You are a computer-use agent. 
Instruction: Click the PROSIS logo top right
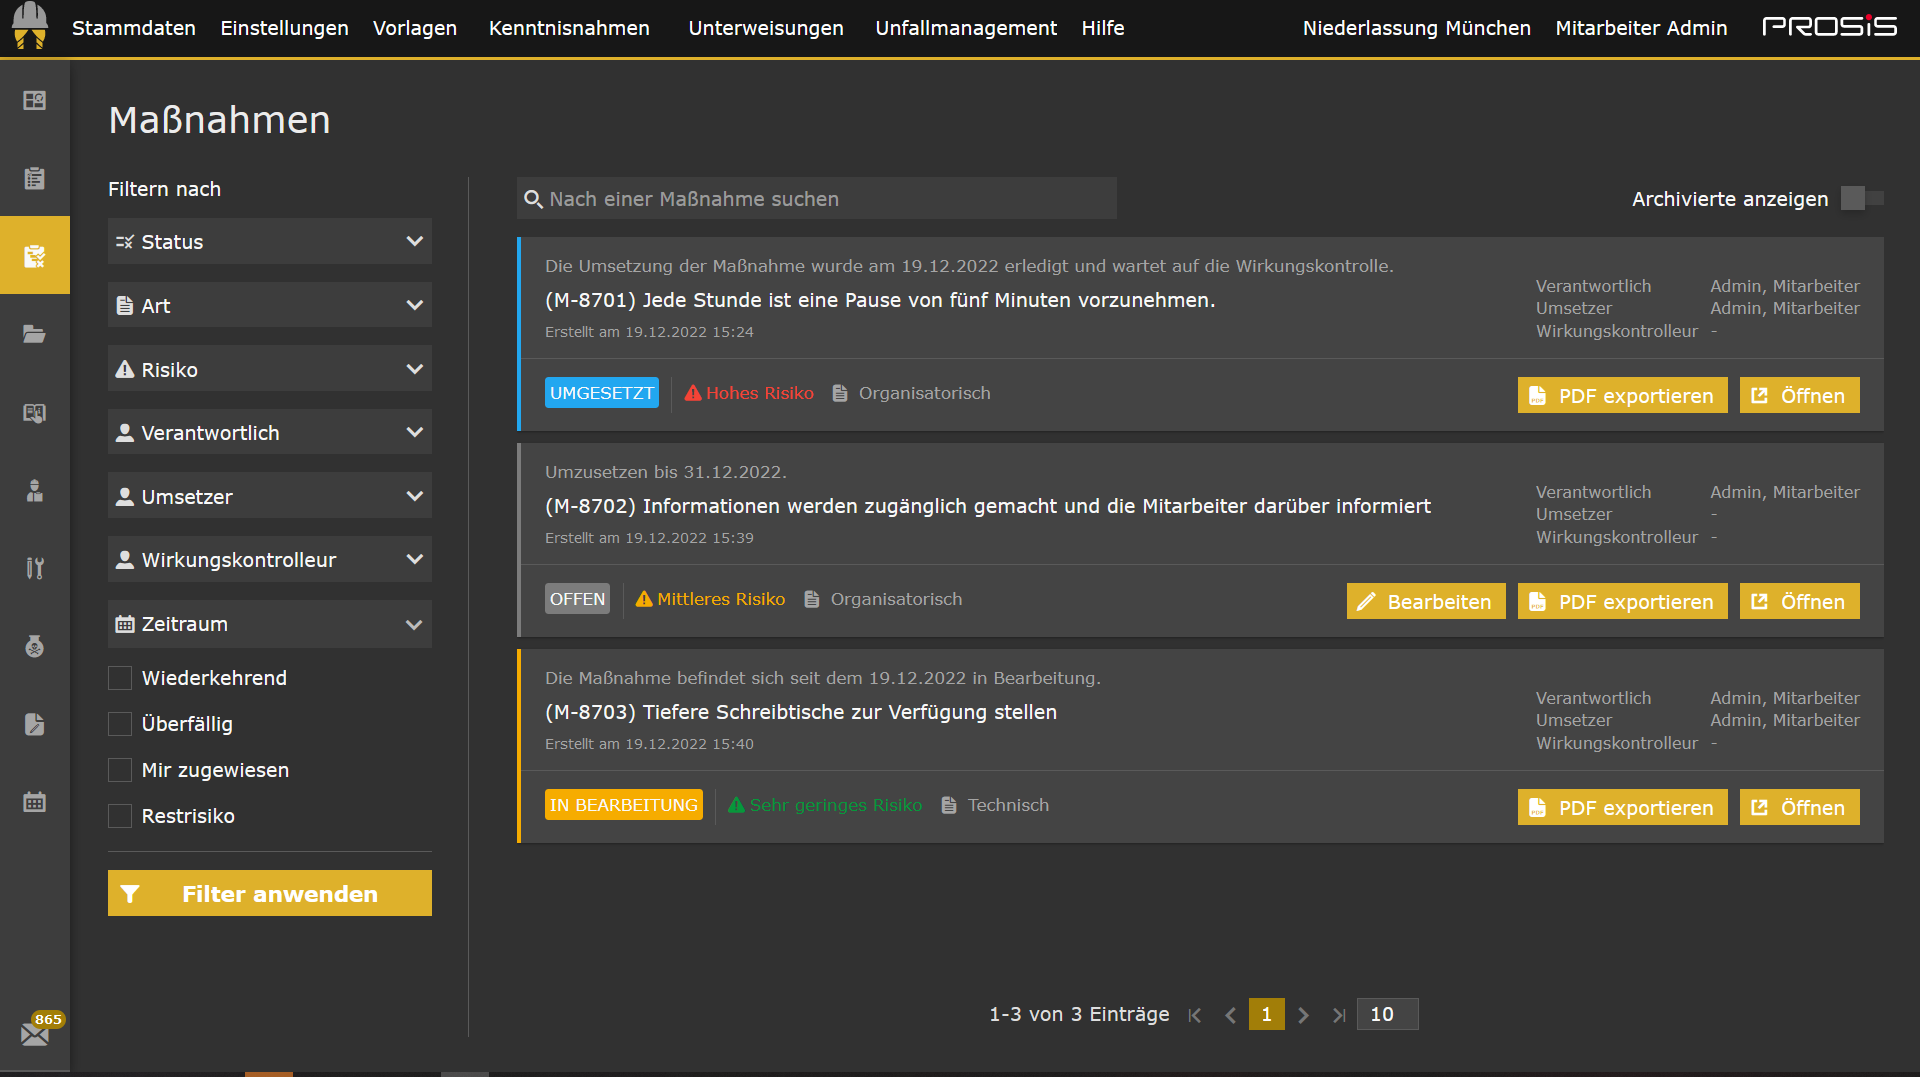tap(1832, 27)
